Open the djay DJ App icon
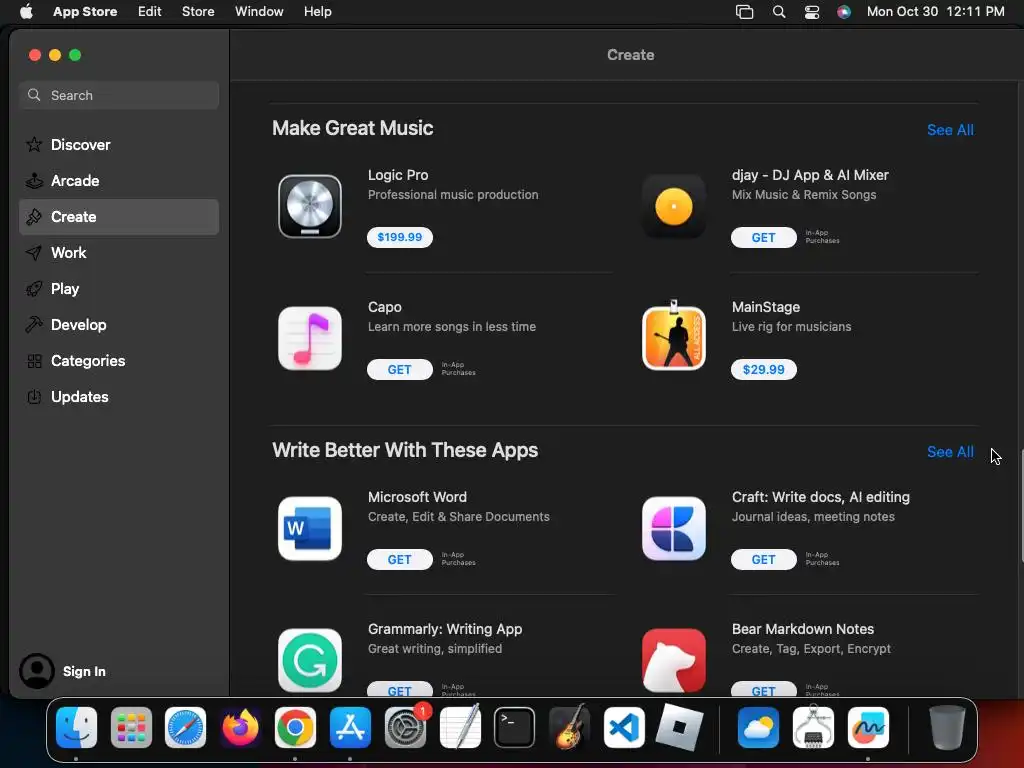Image resolution: width=1024 pixels, height=768 pixels. point(673,206)
